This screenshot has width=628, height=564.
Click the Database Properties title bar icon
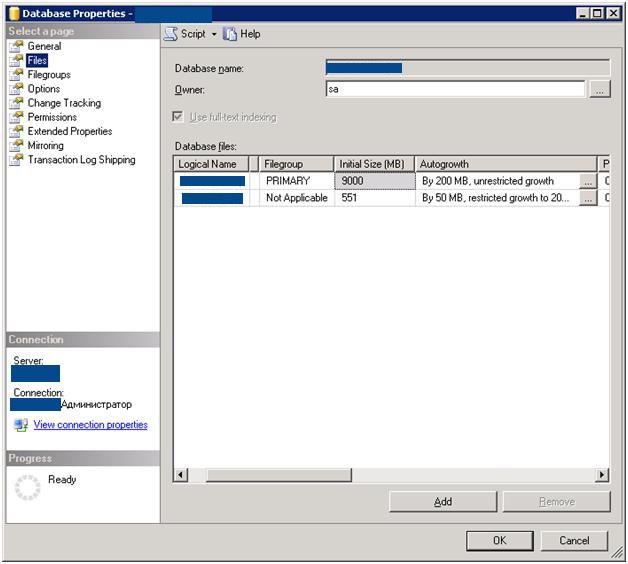[14, 13]
